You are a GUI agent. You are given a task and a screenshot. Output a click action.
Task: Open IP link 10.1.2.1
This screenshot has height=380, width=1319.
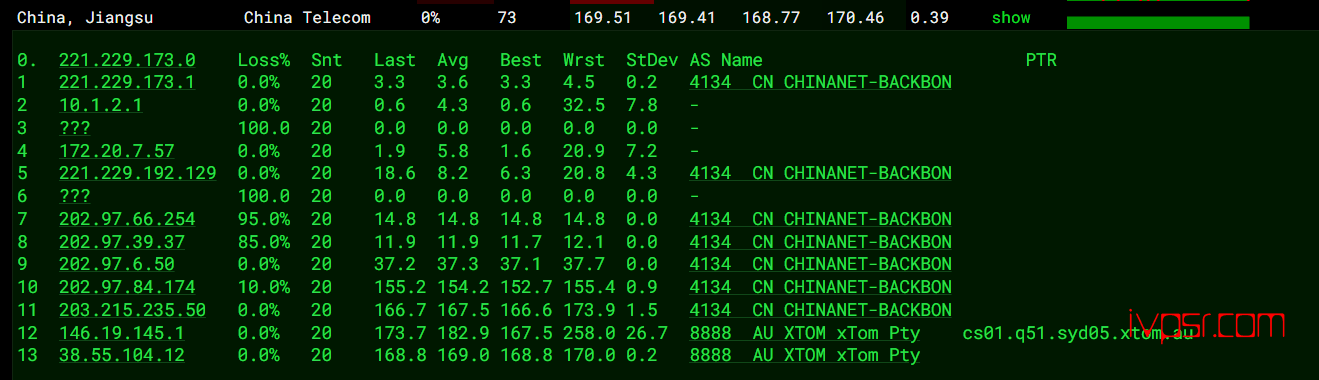coord(100,105)
